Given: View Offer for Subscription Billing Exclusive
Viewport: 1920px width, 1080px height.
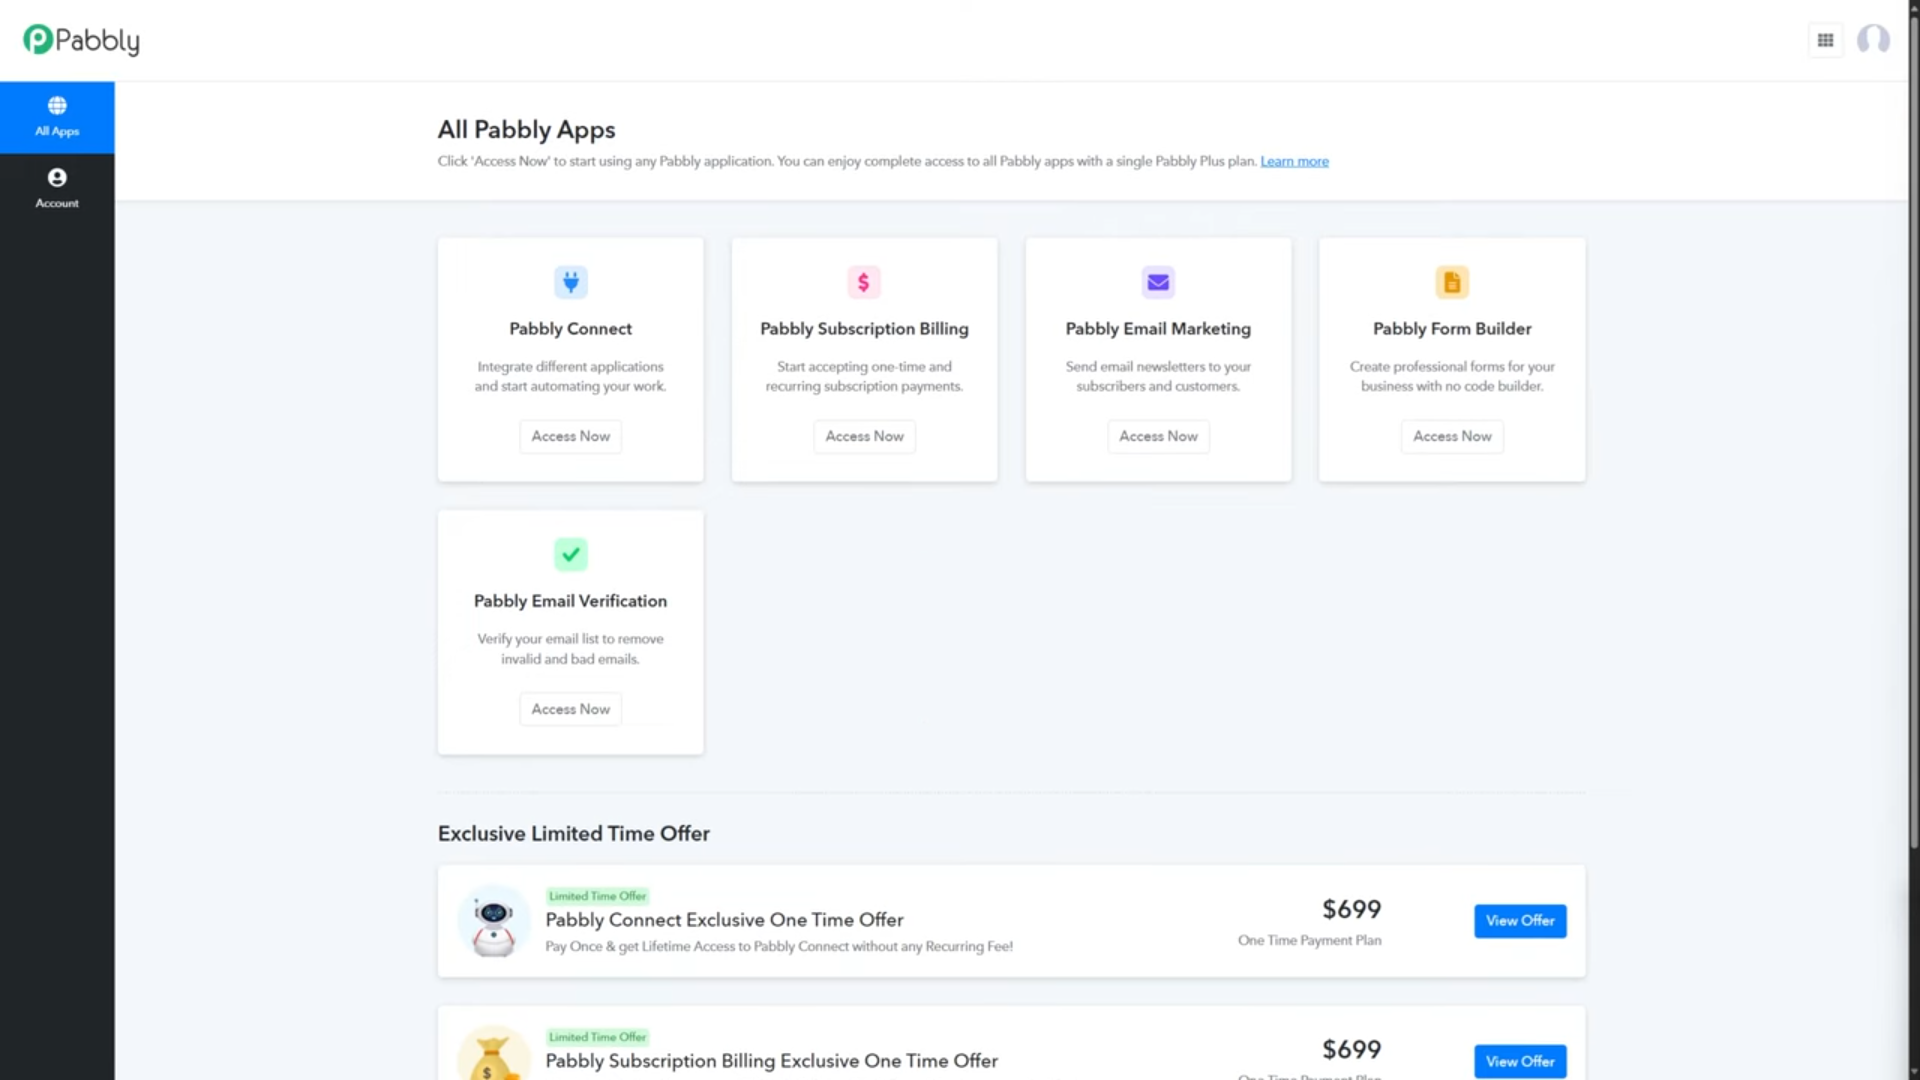Looking at the screenshot, I should pos(1520,1061).
